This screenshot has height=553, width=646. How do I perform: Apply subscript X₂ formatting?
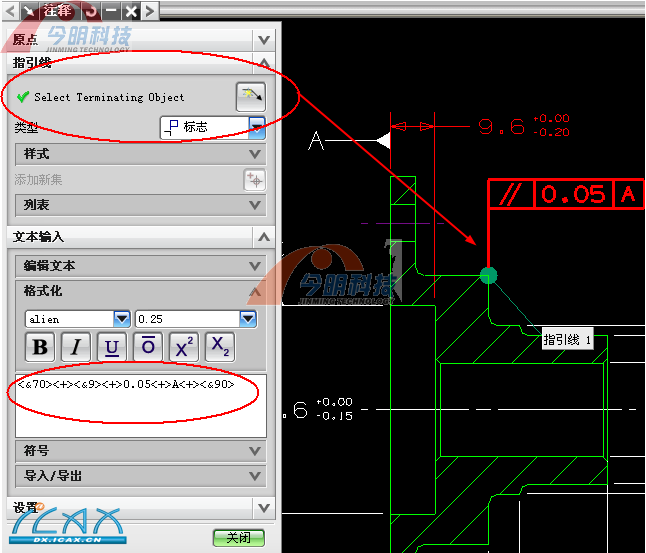click(x=220, y=347)
